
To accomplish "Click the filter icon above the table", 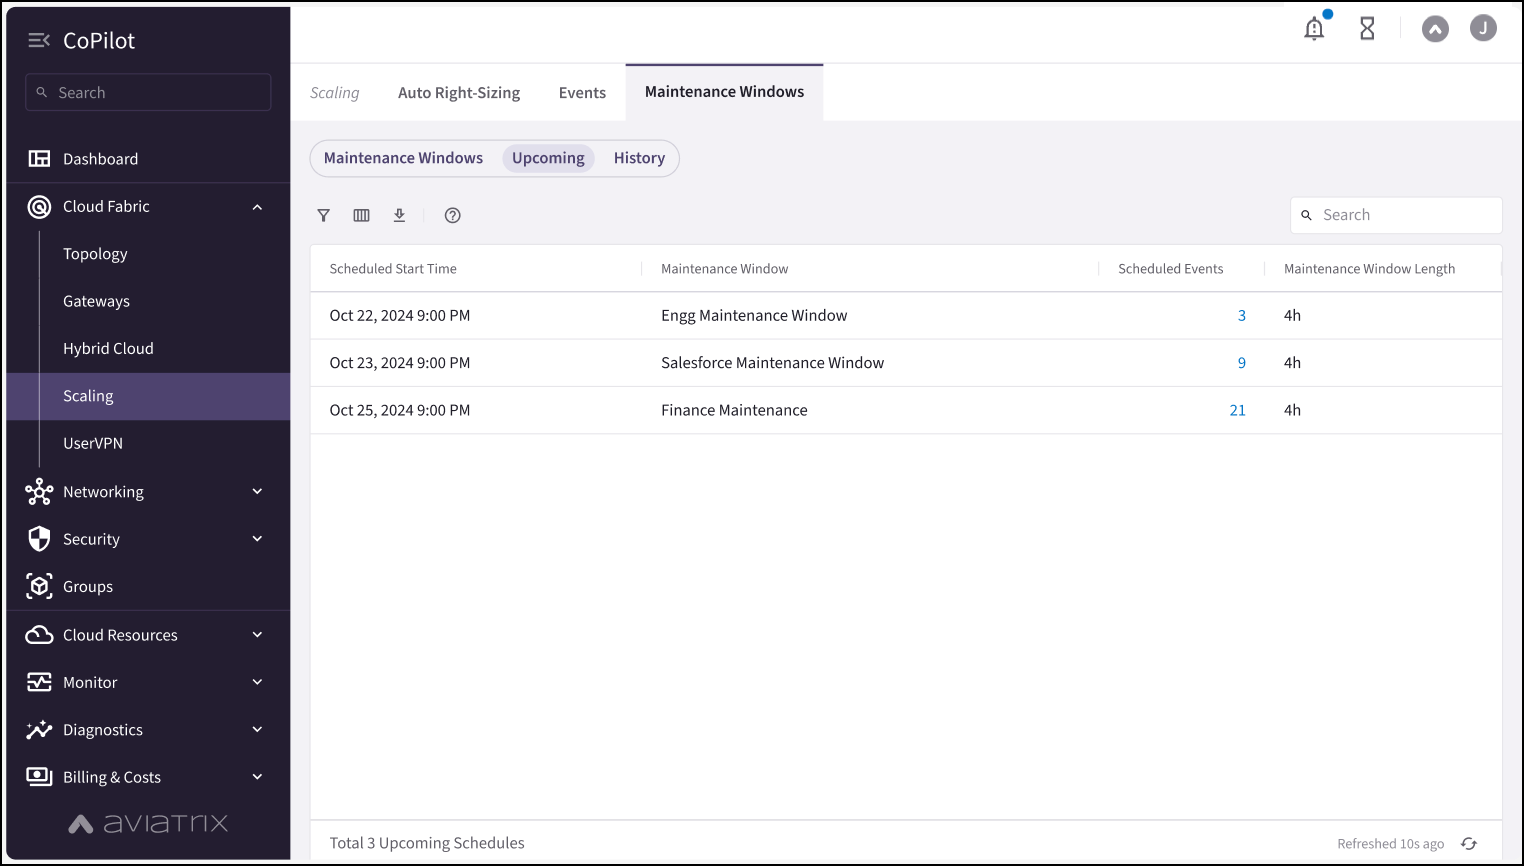I will pos(323,215).
